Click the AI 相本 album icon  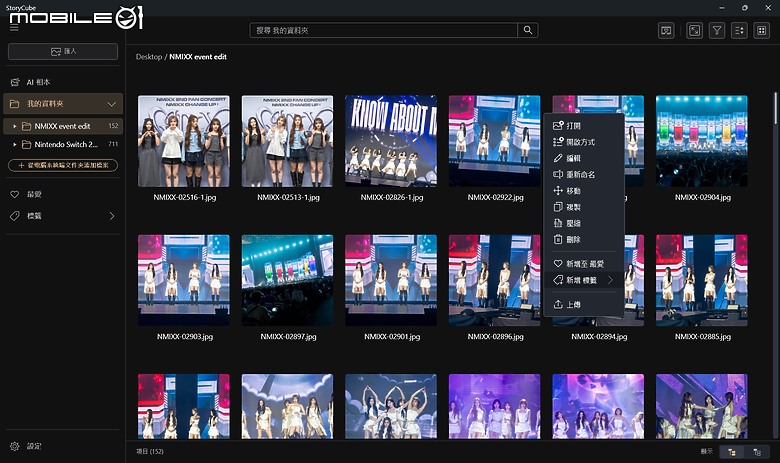click(x=15, y=82)
